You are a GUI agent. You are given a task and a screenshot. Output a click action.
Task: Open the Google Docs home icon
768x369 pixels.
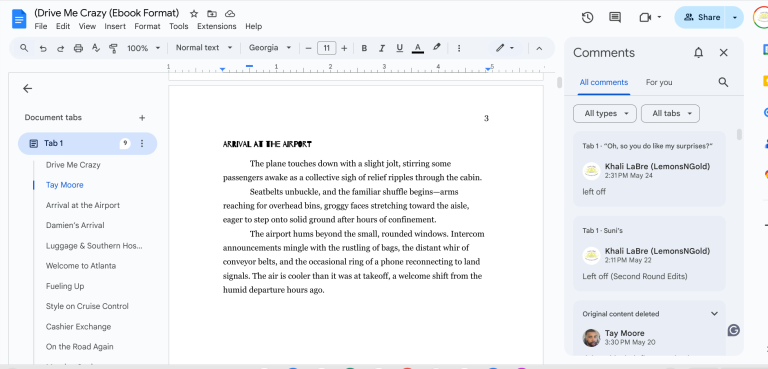tap(19, 19)
